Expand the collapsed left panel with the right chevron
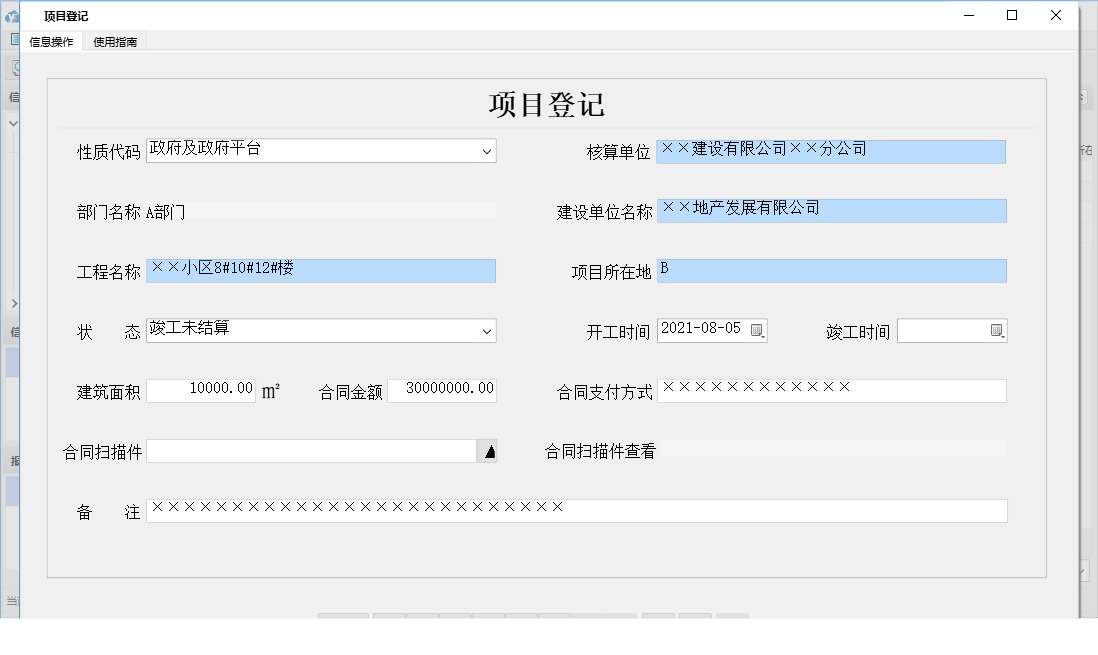The height and width of the screenshot is (655, 1098). pos(13,303)
